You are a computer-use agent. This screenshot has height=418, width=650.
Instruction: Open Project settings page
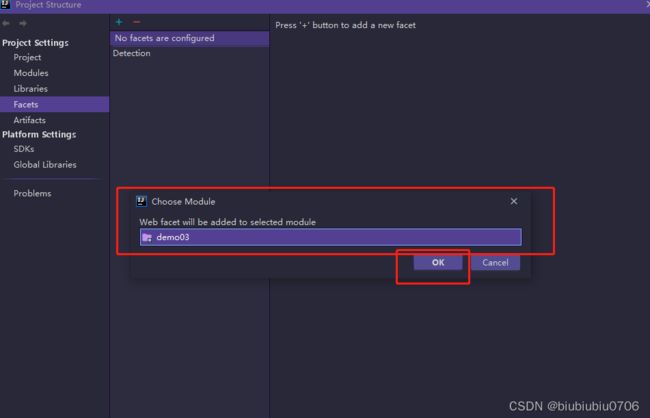(x=27, y=57)
